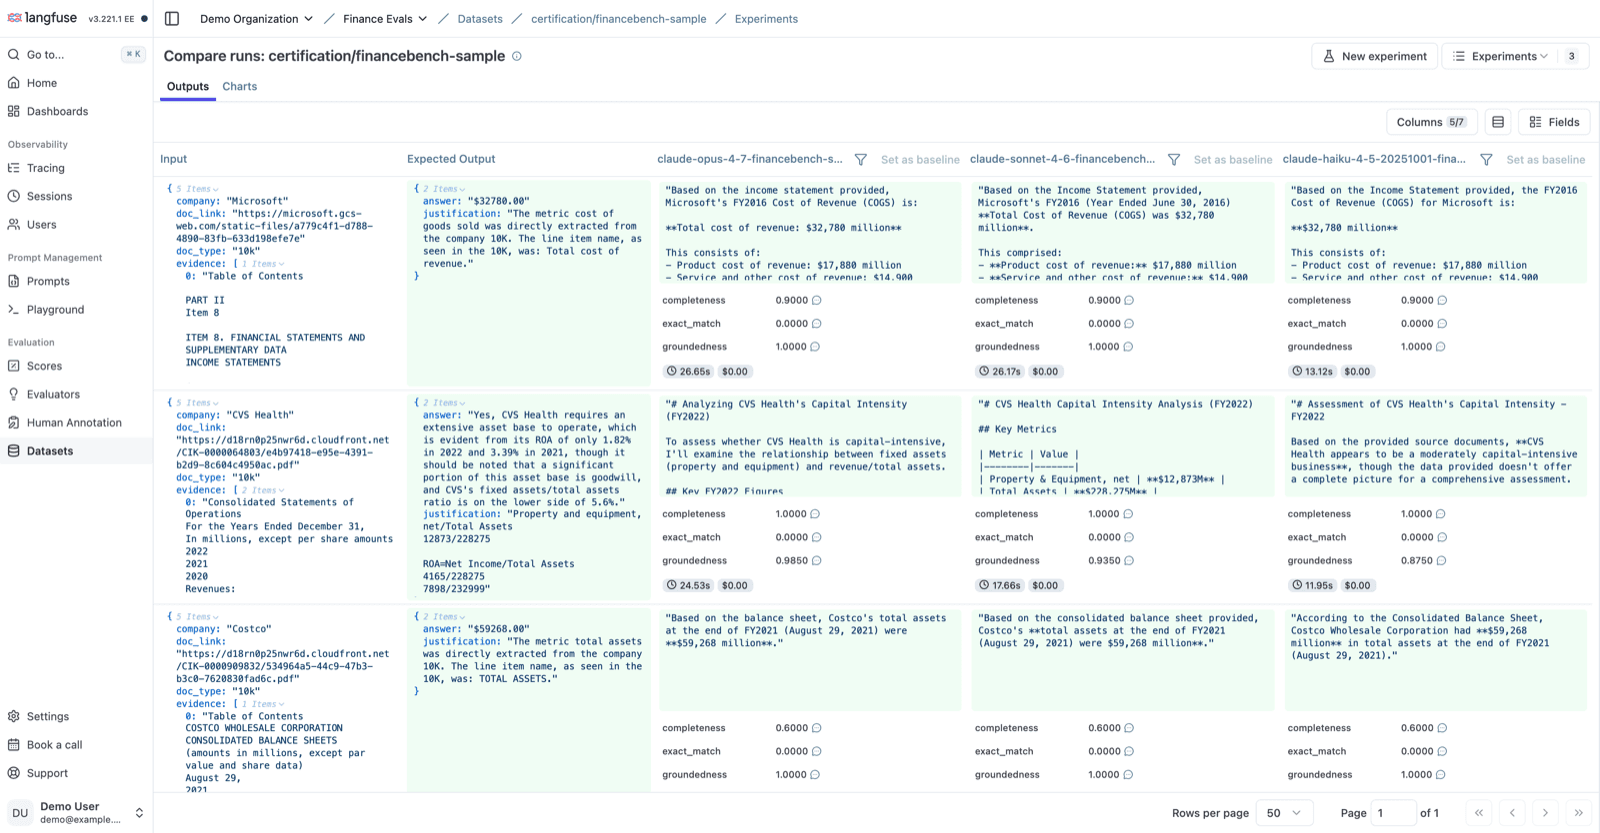Open the Fields button
The width and height of the screenshot is (1600, 833).
point(1554,122)
